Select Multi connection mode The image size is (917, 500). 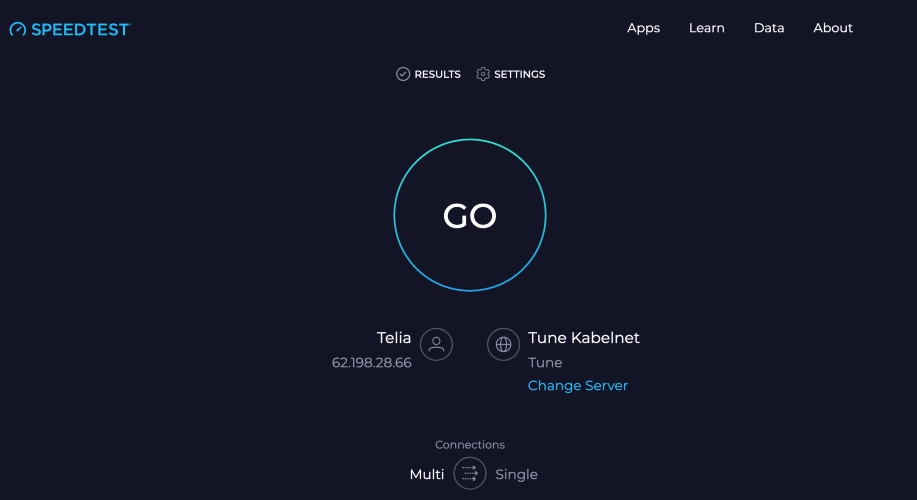(x=427, y=474)
